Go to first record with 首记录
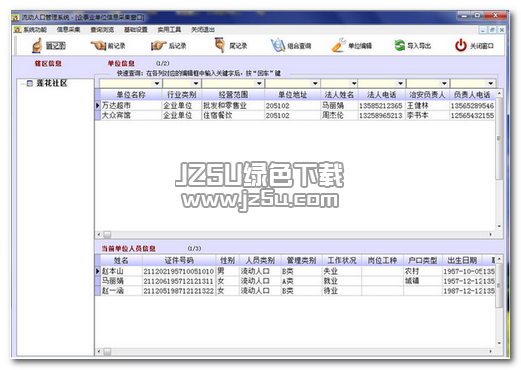Screen dimensions: 521x370 tap(48, 46)
